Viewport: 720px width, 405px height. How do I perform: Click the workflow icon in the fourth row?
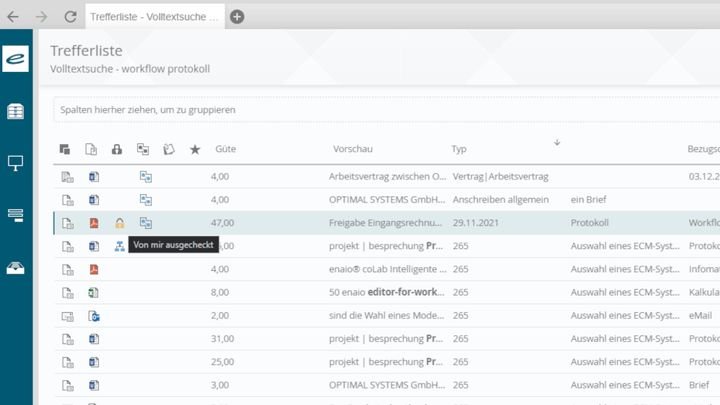[120, 246]
